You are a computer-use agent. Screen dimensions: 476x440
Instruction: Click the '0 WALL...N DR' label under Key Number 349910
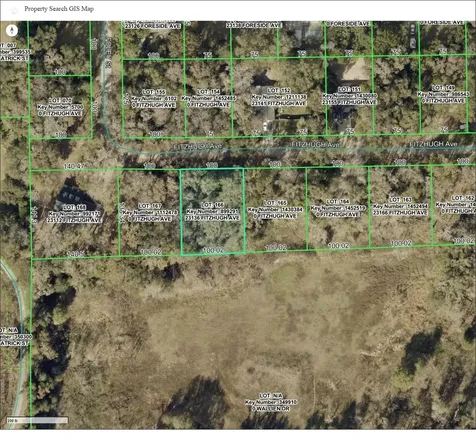(271, 409)
